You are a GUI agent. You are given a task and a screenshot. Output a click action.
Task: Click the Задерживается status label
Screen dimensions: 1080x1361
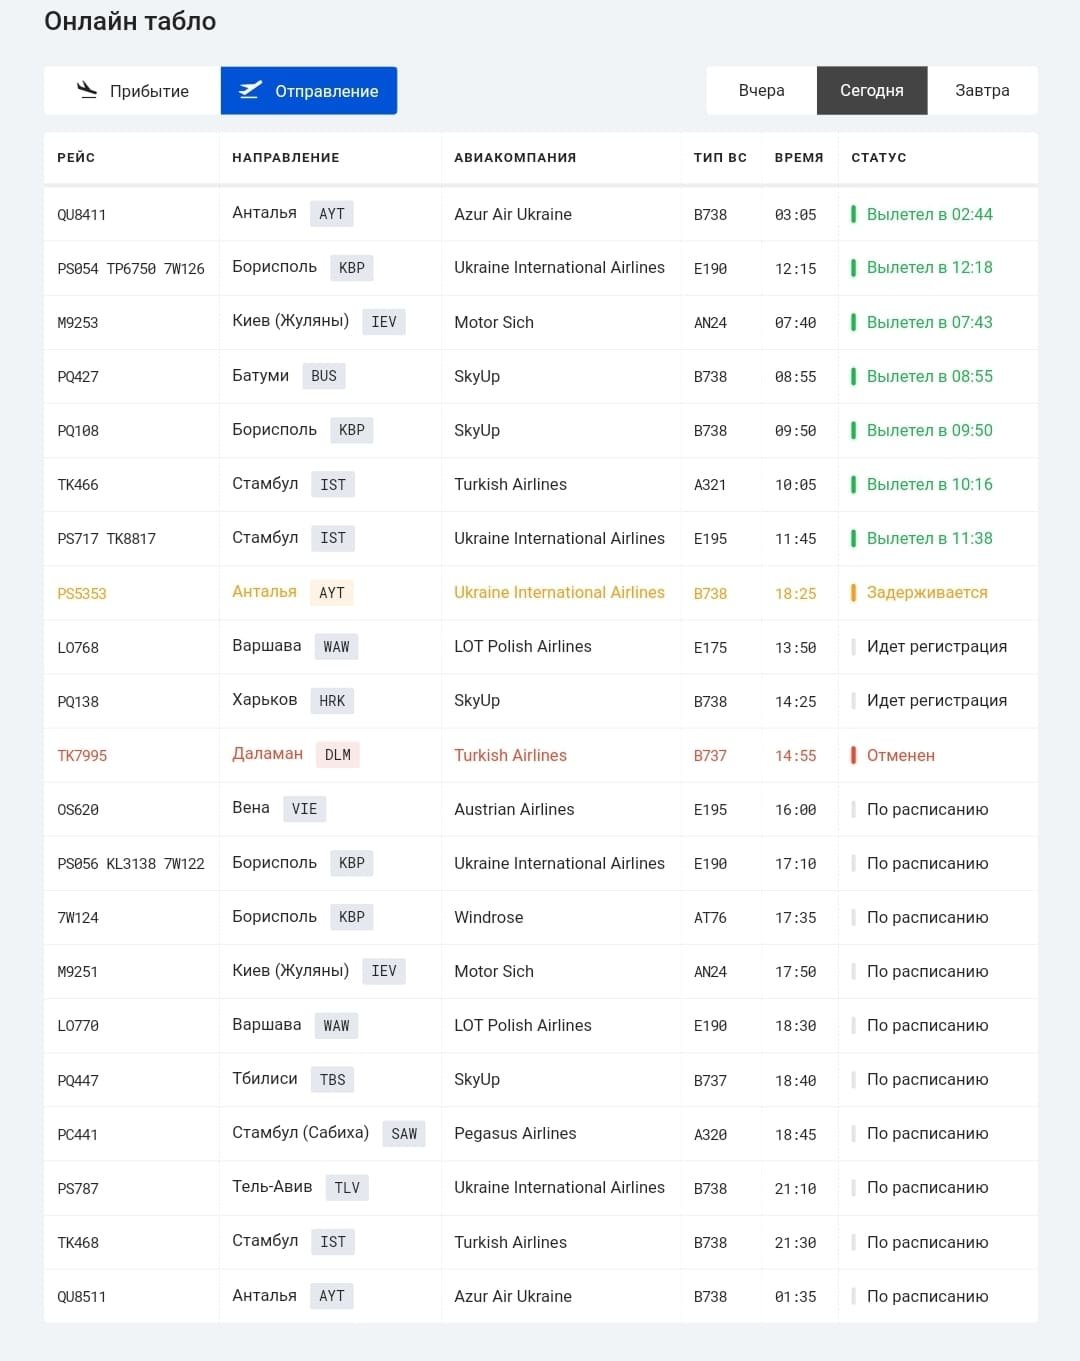[927, 593]
